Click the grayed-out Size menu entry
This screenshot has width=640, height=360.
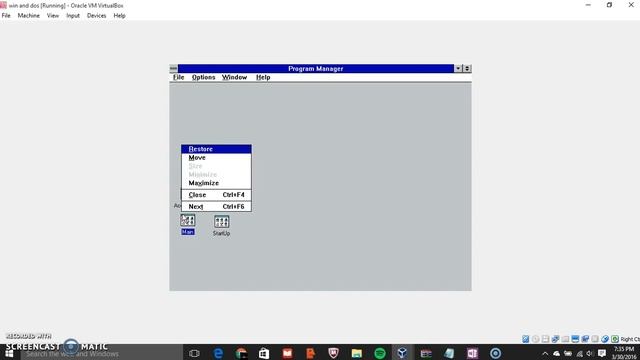pyautogui.click(x=216, y=166)
